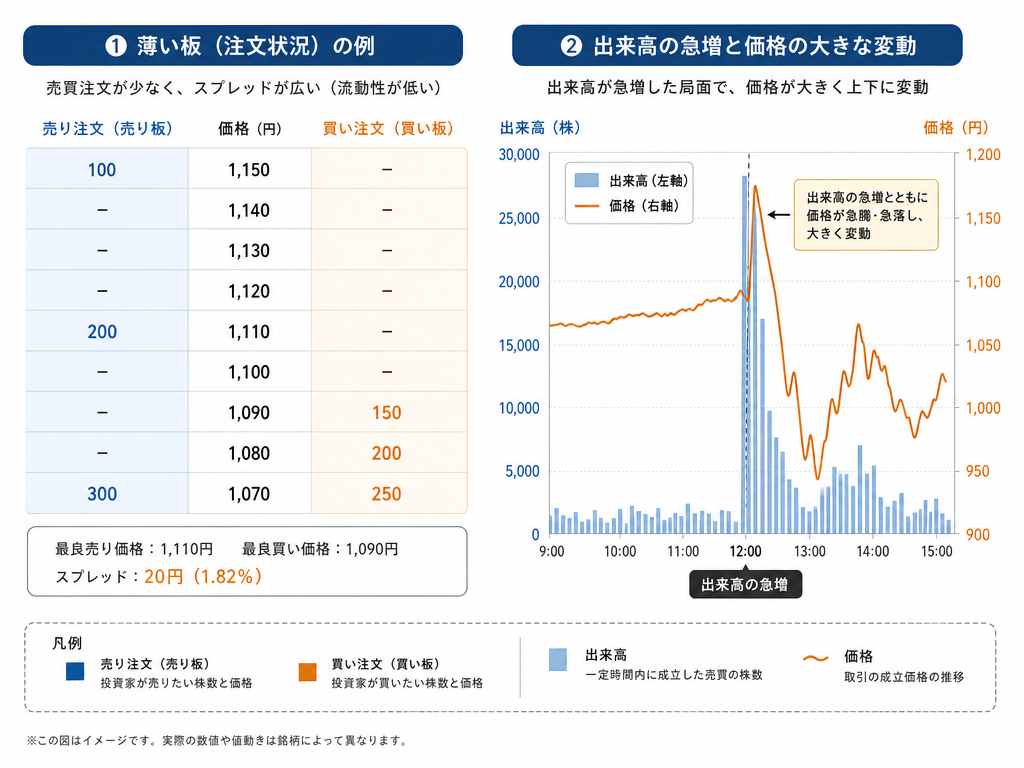Screen dimensions: 1024x768
Task: Click the 1,120 price cell
Action: coord(249,291)
